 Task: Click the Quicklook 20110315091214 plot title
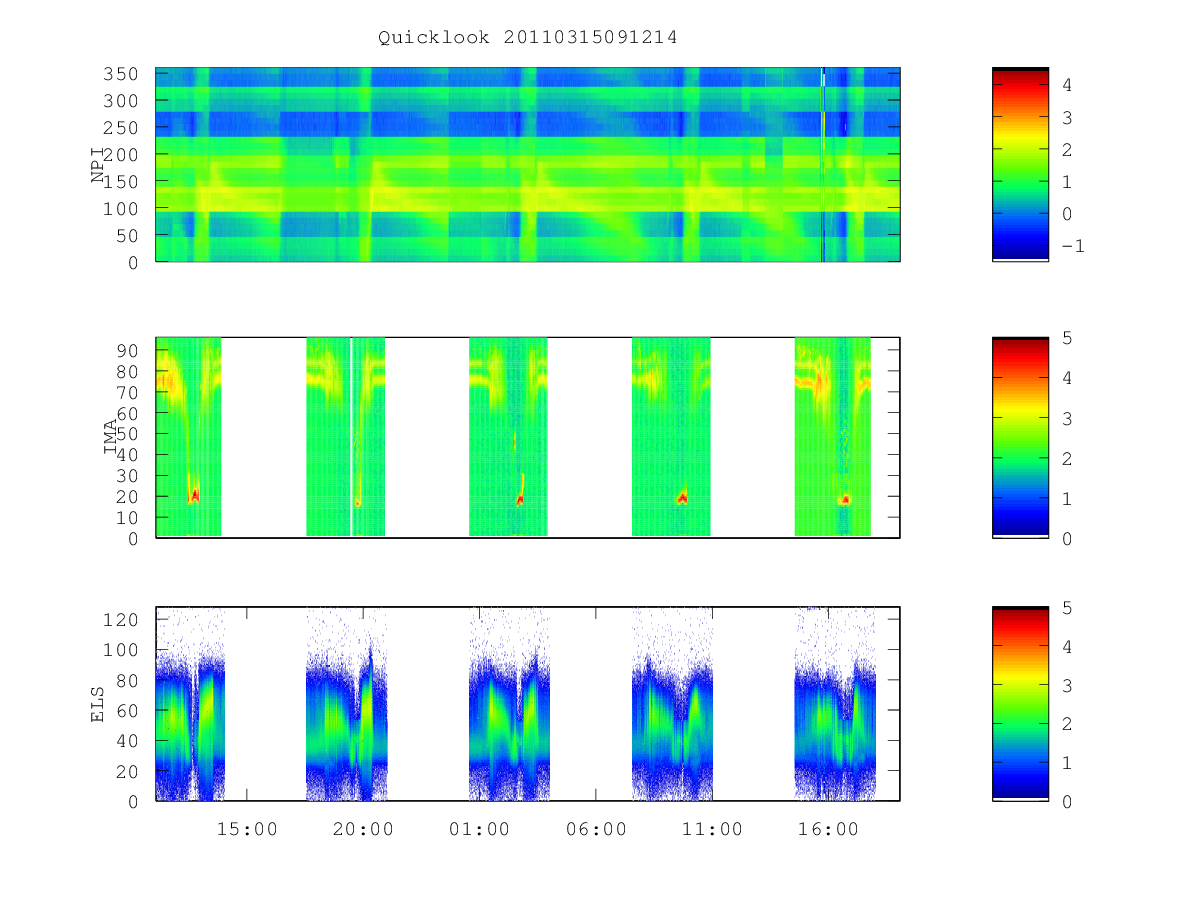tap(528, 38)
